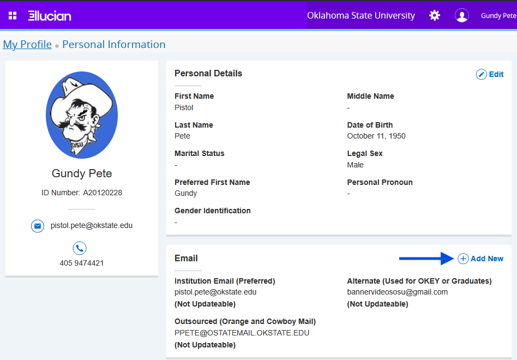Click the Edit link text in Personal Details
Viewport: 517px width, 360px height.
(496, 74)
